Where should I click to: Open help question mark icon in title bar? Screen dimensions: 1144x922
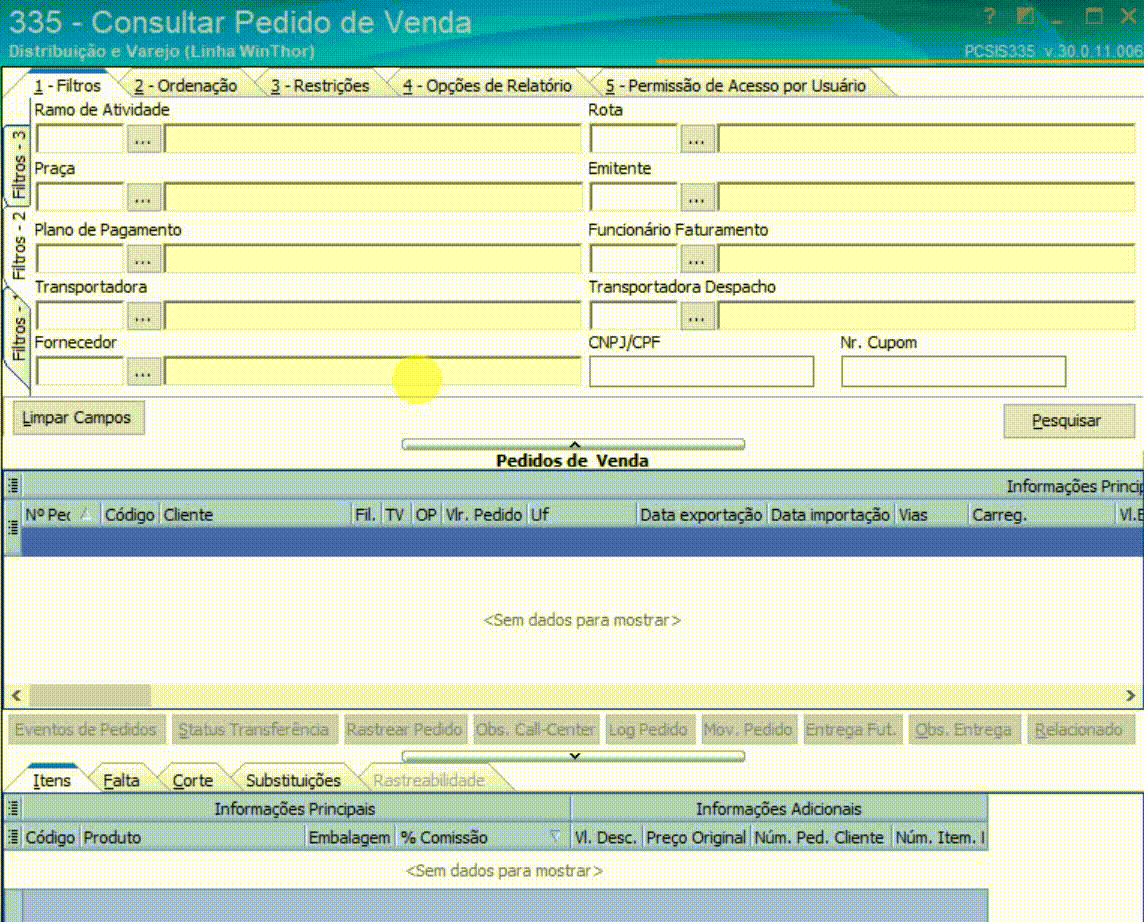tap(989, 16)
